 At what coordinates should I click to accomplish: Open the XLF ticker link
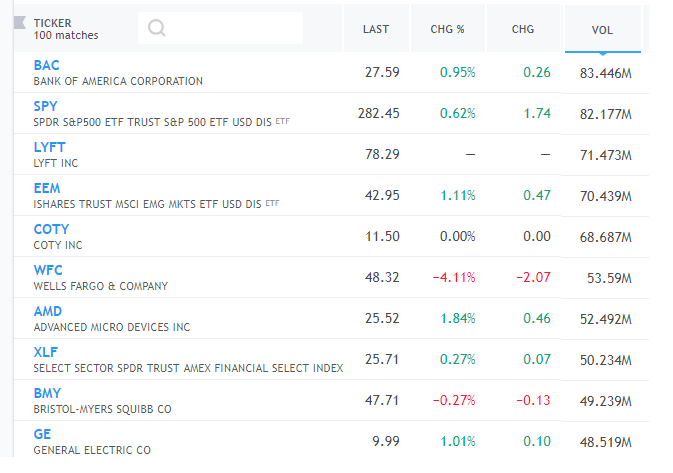pos(45,352)
